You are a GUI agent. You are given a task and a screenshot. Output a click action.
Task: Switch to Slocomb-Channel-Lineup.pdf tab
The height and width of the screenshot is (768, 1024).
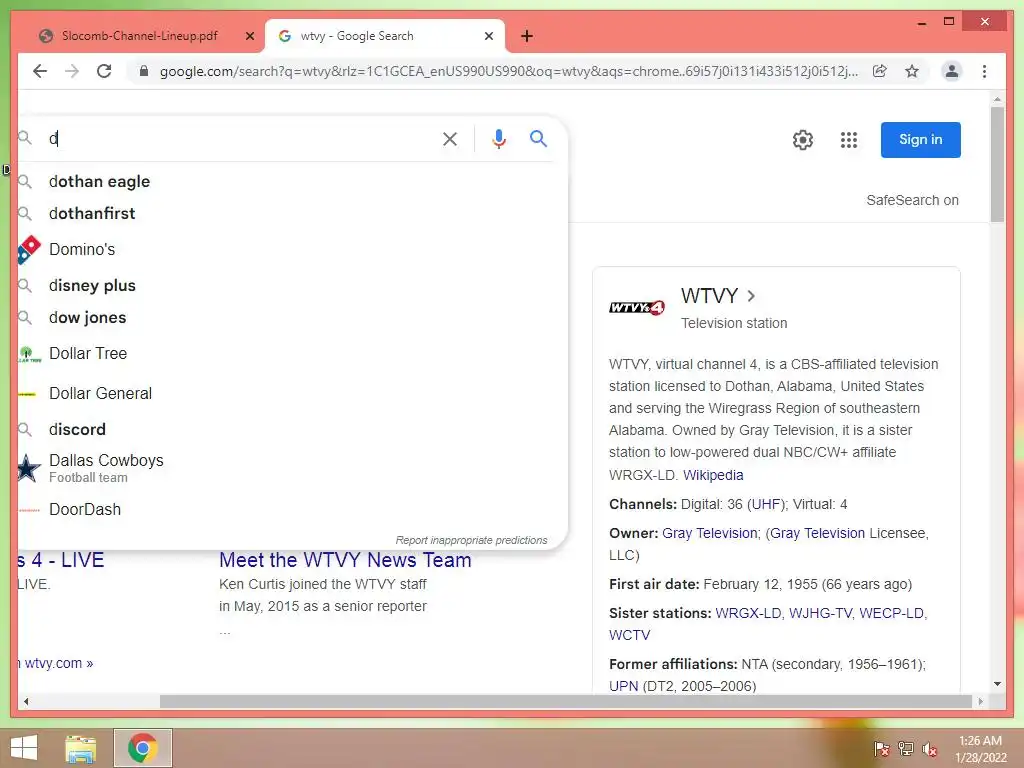coord(140,36)
